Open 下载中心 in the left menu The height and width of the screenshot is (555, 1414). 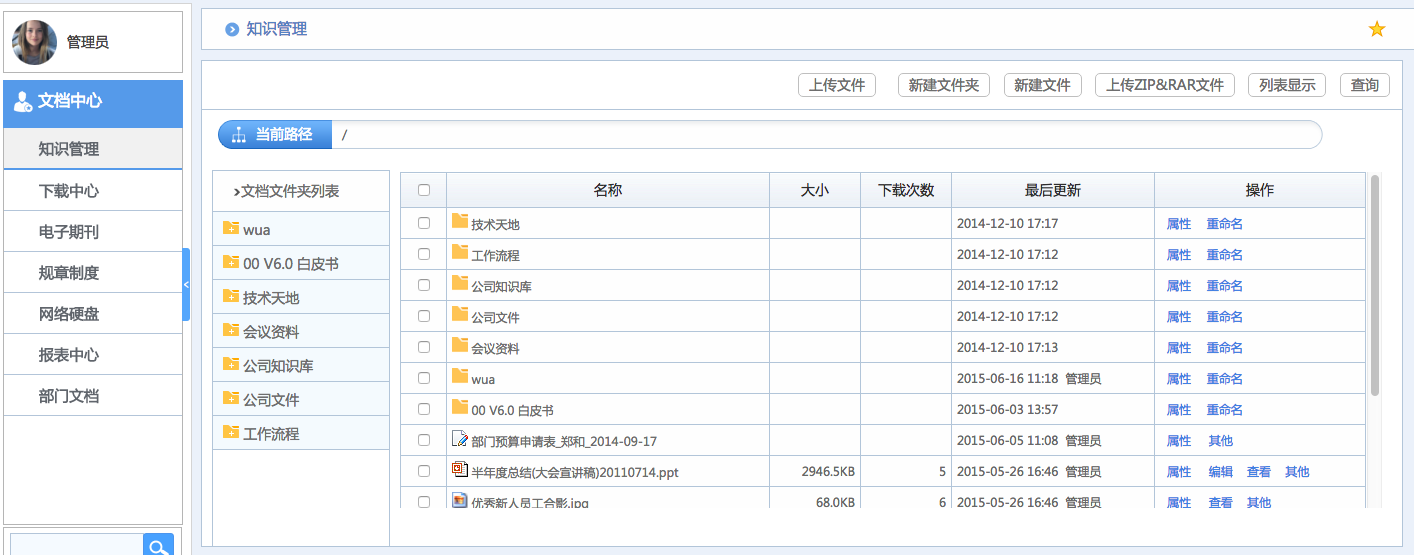click(69, 191)
